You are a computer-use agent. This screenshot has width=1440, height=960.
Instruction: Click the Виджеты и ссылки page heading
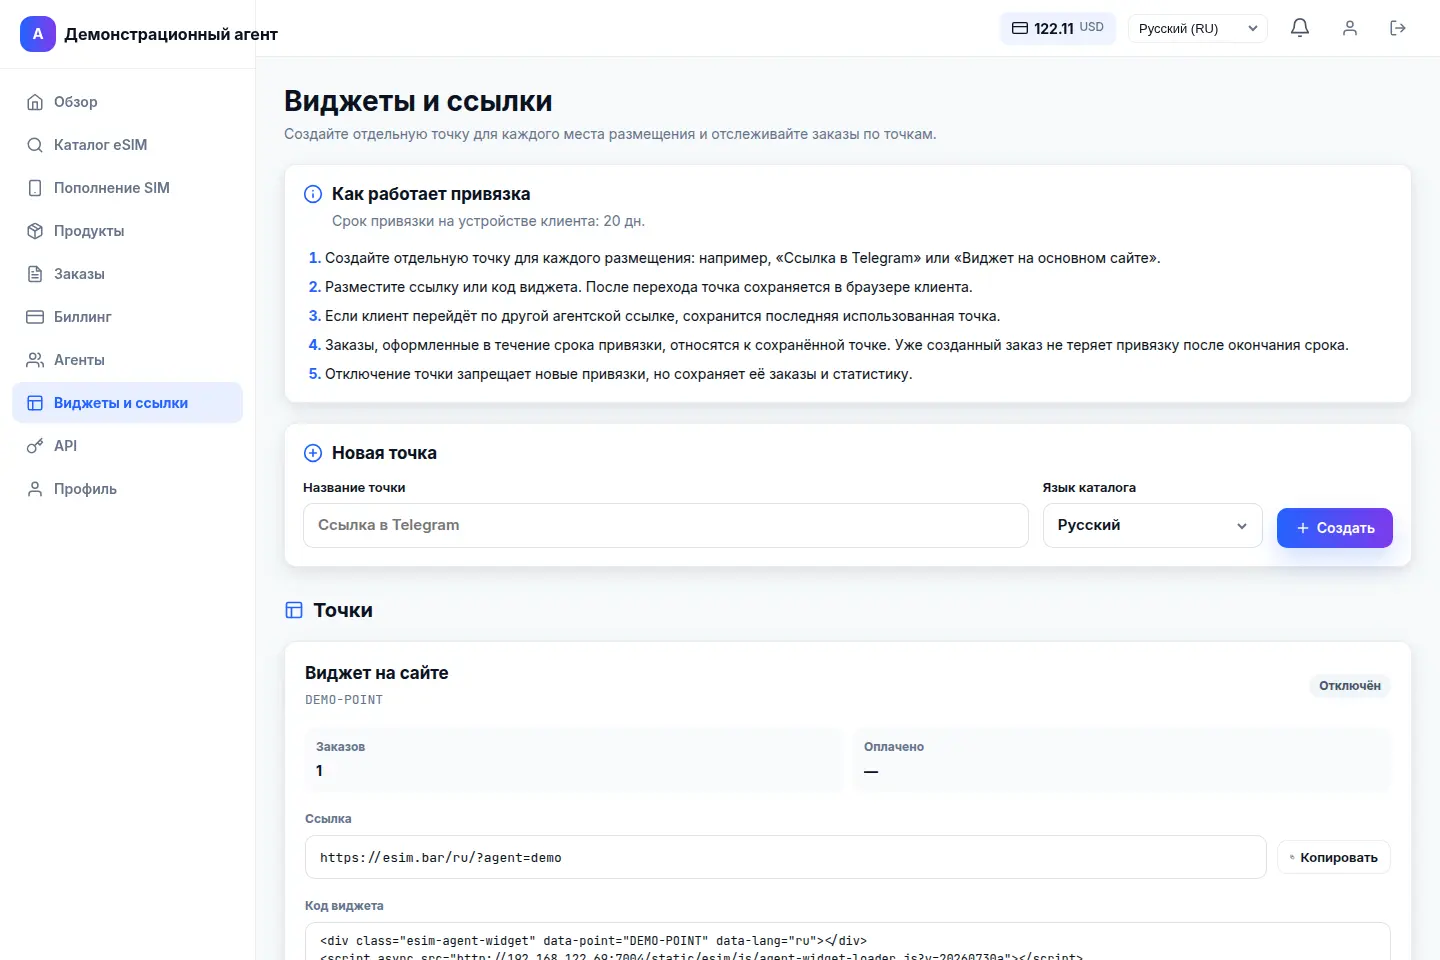pos(418,101)
